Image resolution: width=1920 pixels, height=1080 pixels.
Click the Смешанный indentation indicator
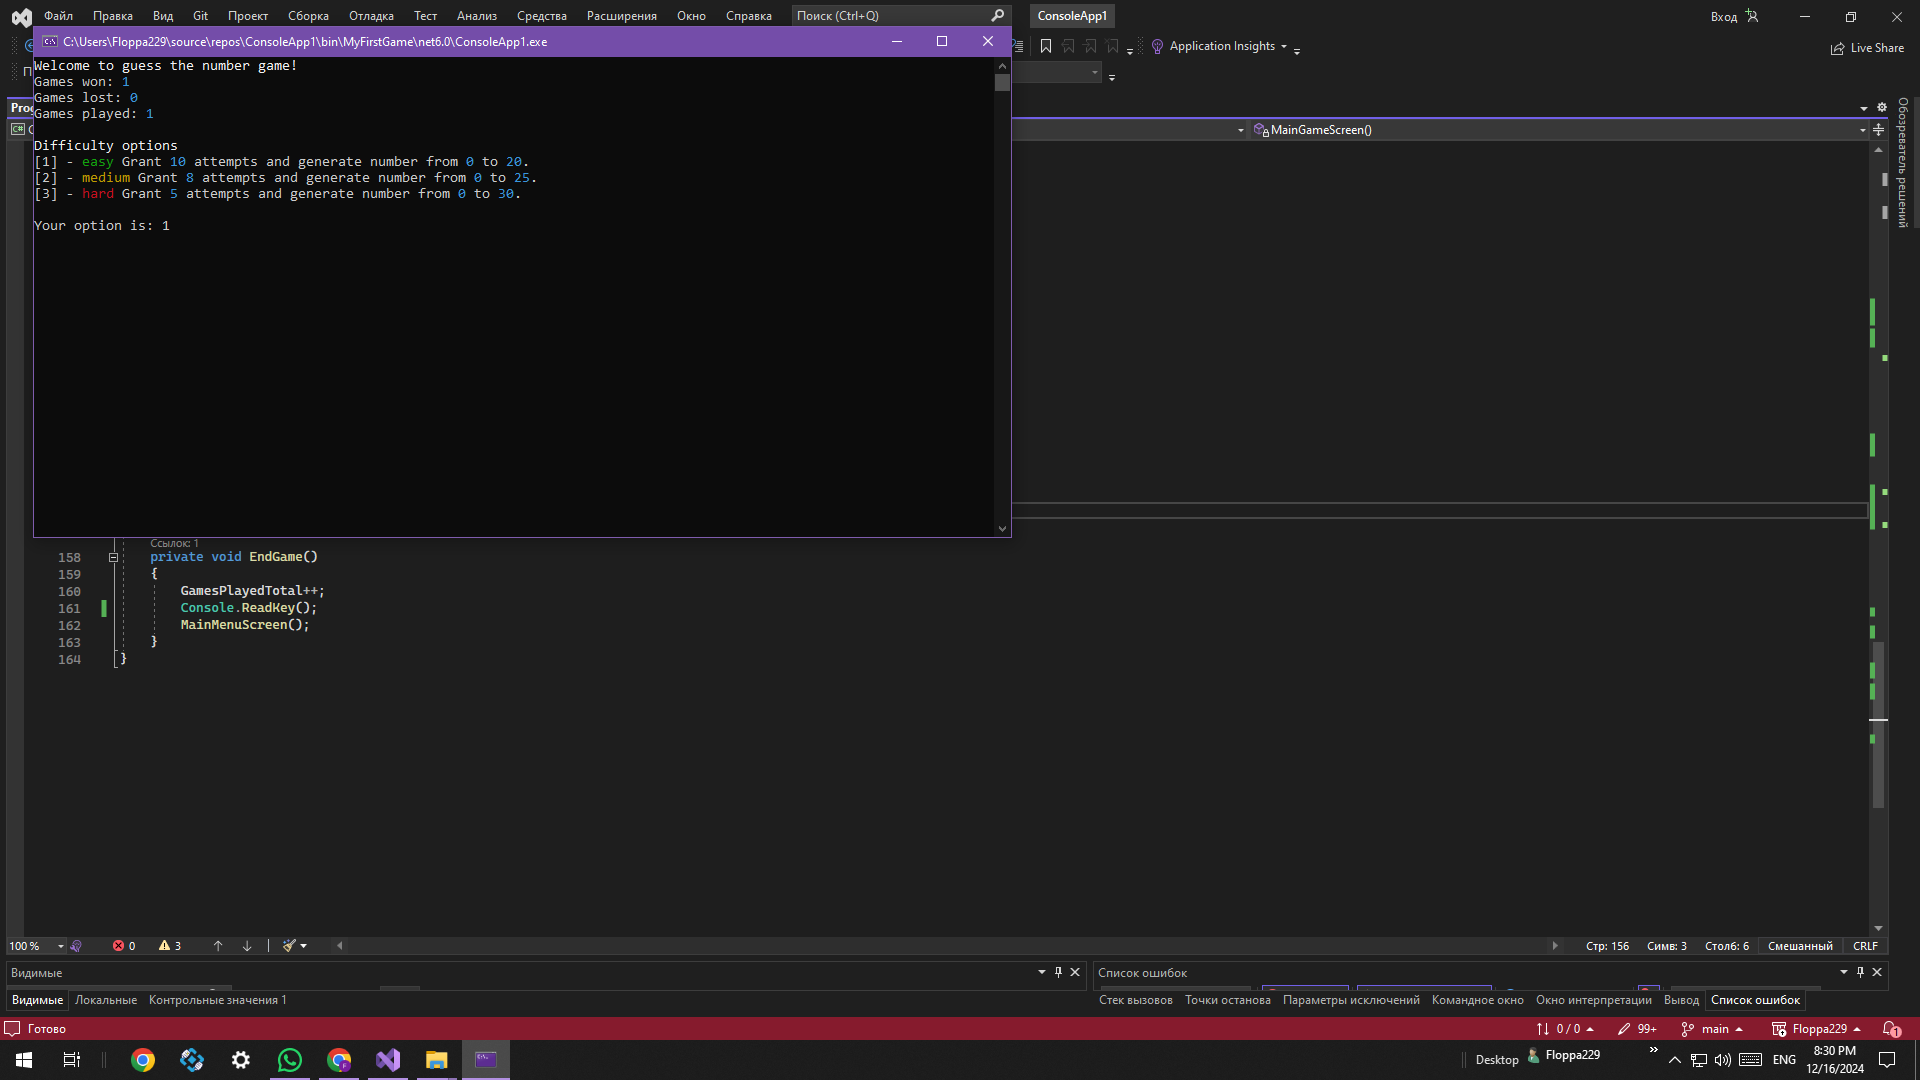(1800, 946)
